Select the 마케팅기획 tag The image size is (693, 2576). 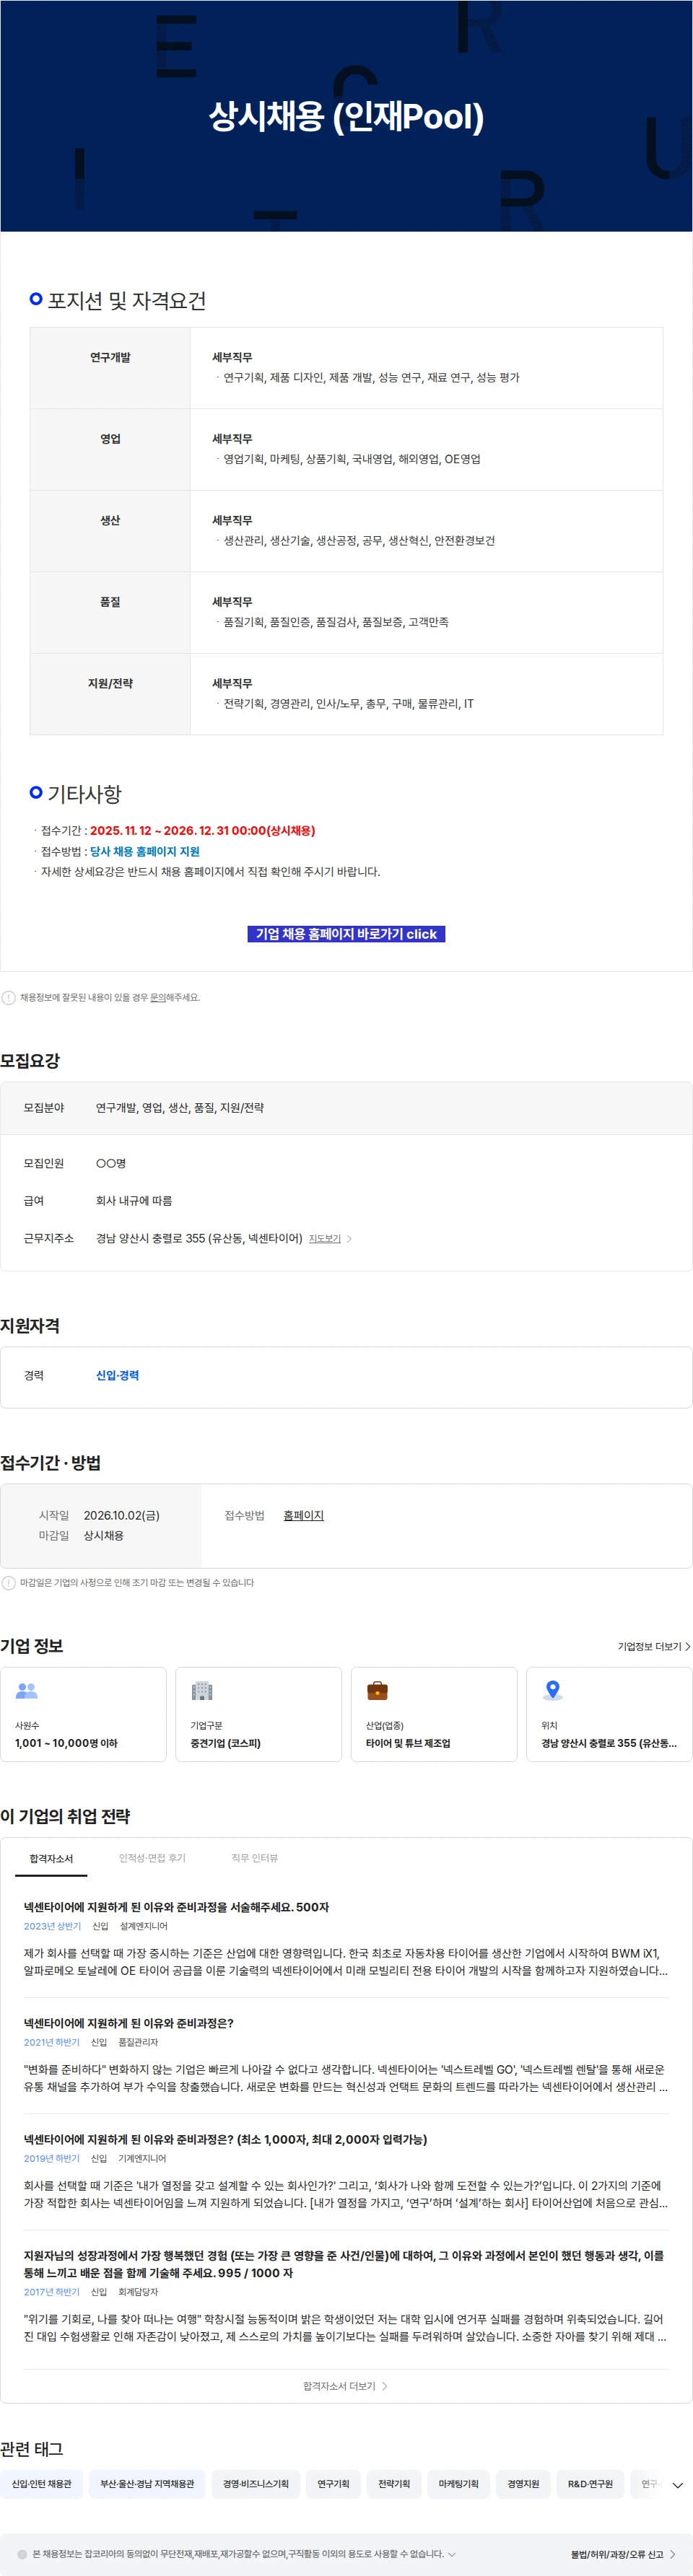[459, 2484]
